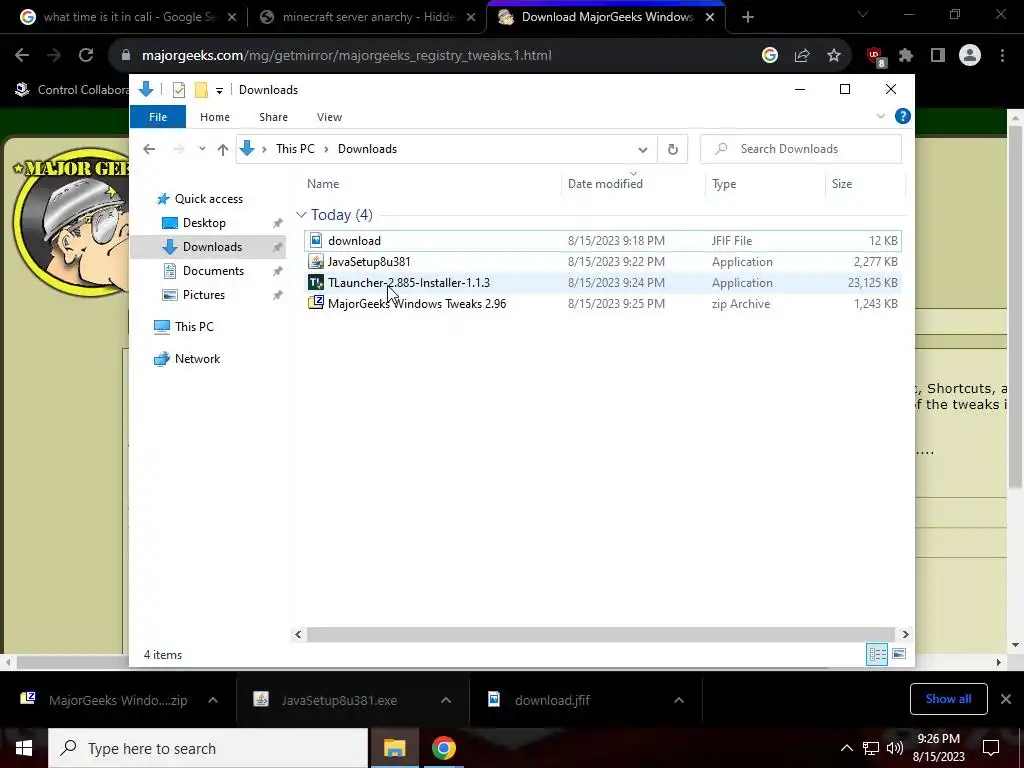The height and width of the screenshot is (768, 1024).
Task: Collapse the Today (4) group
Action: tap(301, 215)
